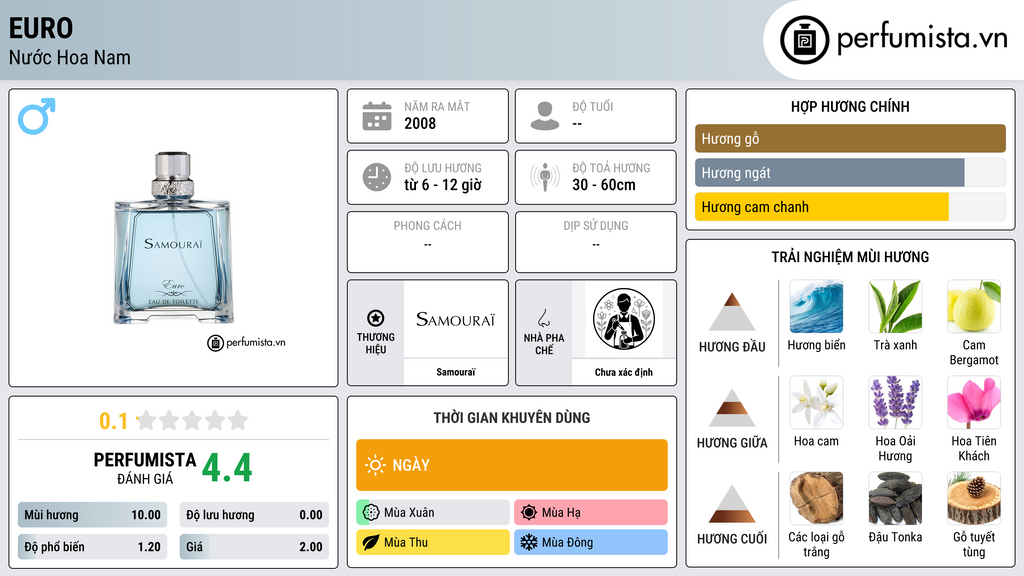Click the nose icon above Nhà pha chế
The height and width of the screenshot is (576, 1024).
pos(543,318)
